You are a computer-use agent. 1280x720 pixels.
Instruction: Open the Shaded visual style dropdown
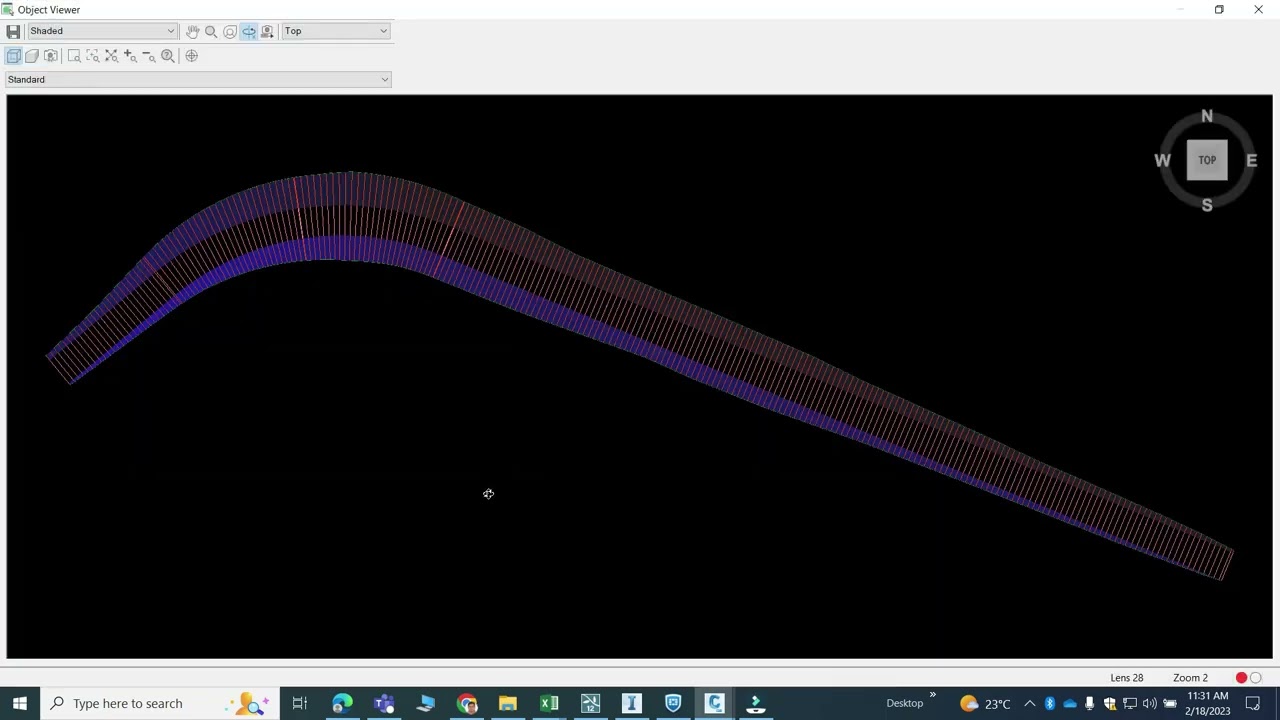101,31
